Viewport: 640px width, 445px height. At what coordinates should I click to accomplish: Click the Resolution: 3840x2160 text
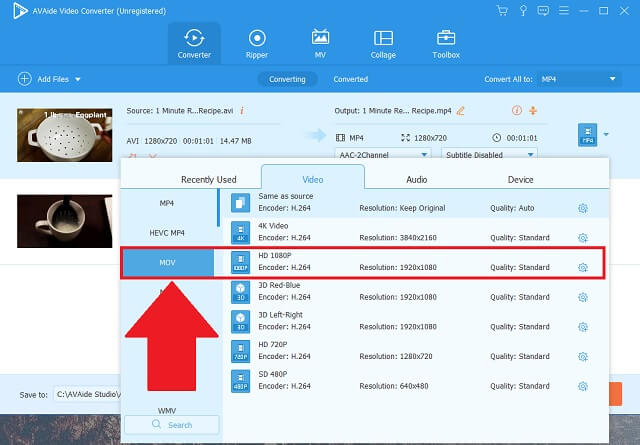tap(398, 238)
